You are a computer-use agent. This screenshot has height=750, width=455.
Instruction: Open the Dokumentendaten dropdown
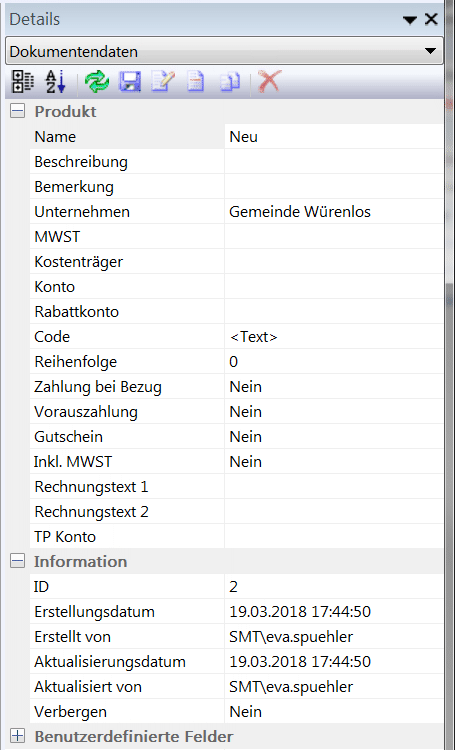coord(430,51)
